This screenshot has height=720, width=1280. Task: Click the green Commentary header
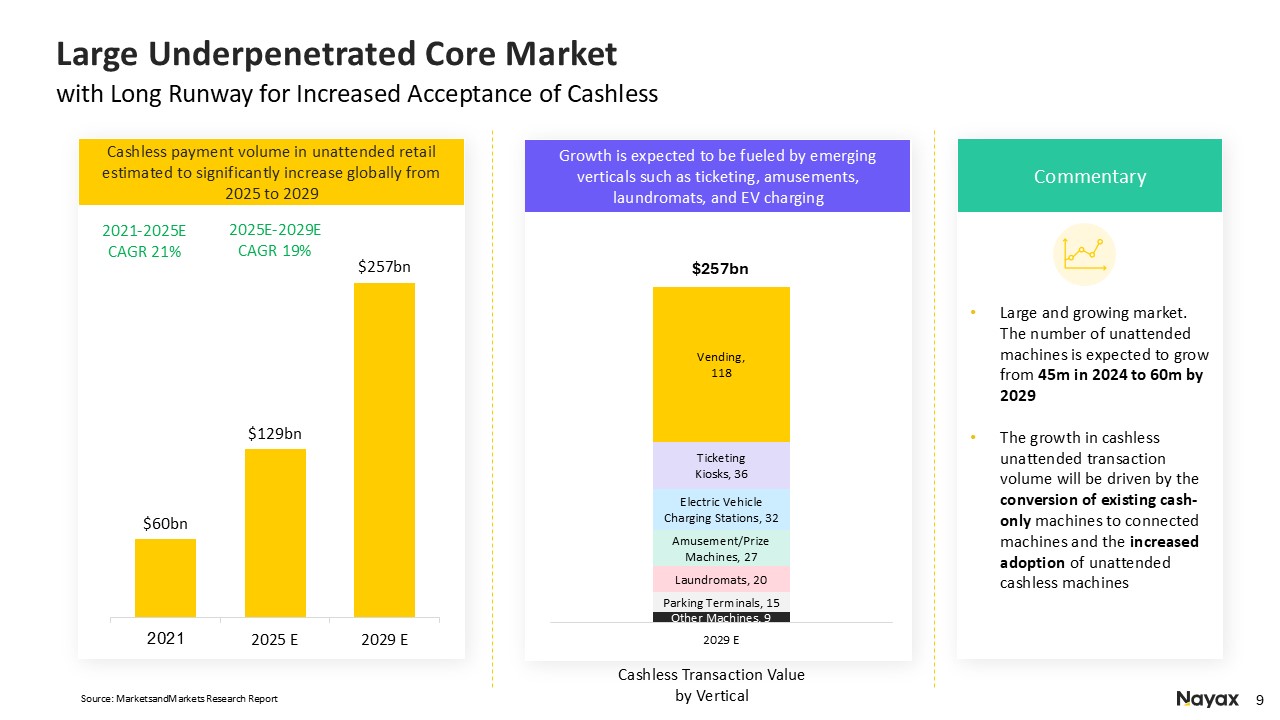1089,176
